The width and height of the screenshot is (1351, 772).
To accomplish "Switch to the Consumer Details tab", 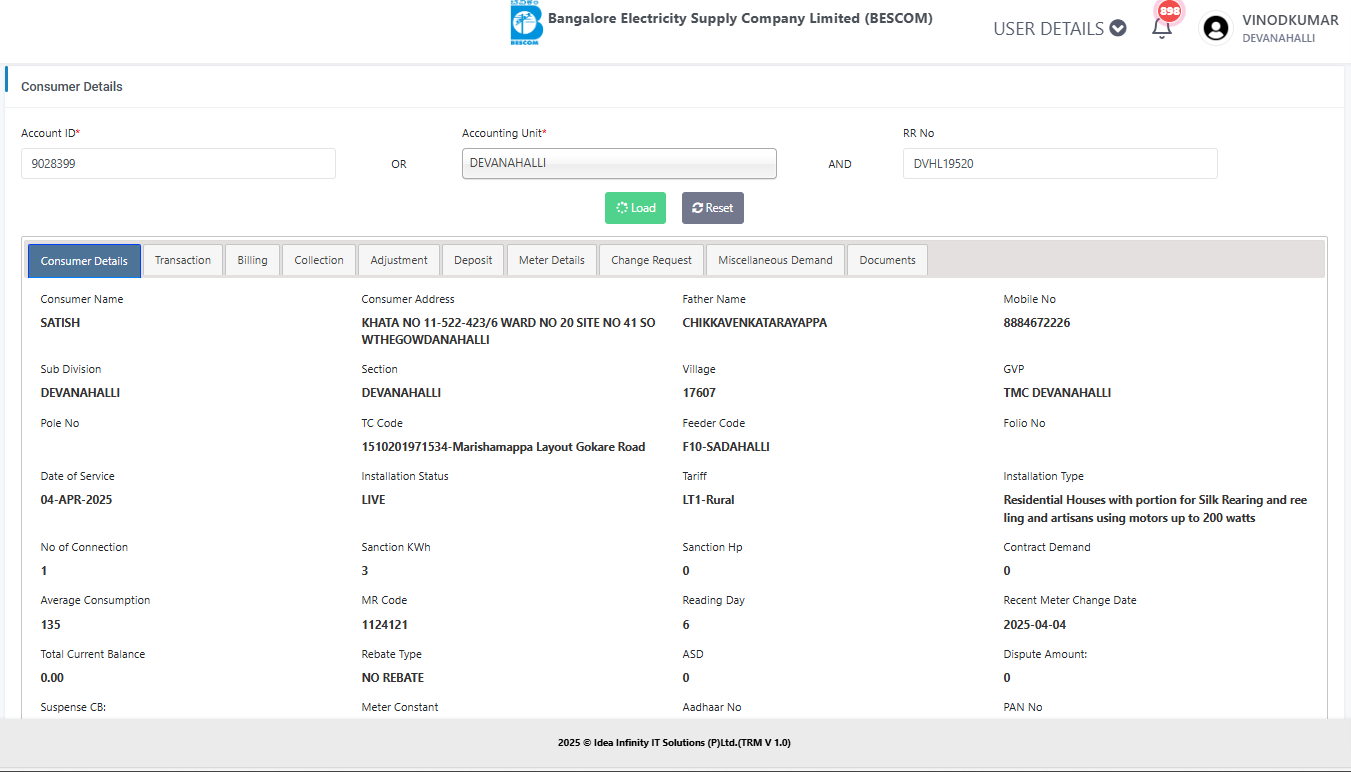I will (84, 261).
